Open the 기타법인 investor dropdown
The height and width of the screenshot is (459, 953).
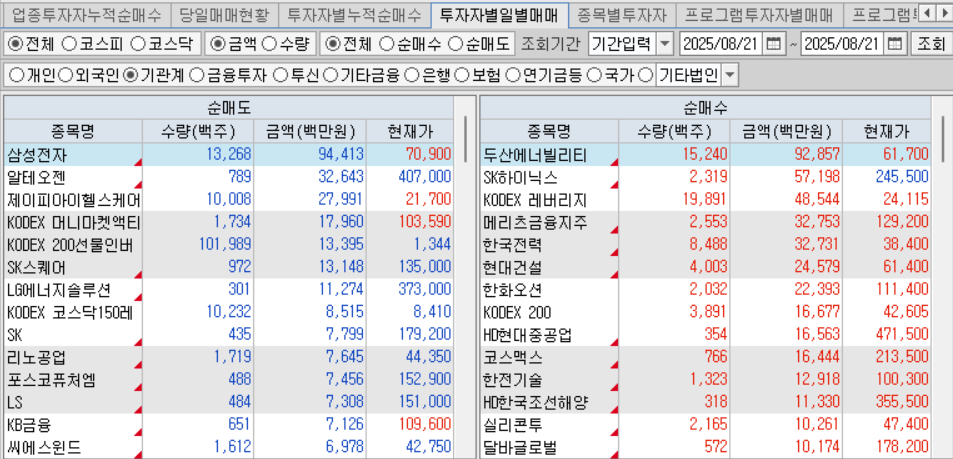coord(729,75)
